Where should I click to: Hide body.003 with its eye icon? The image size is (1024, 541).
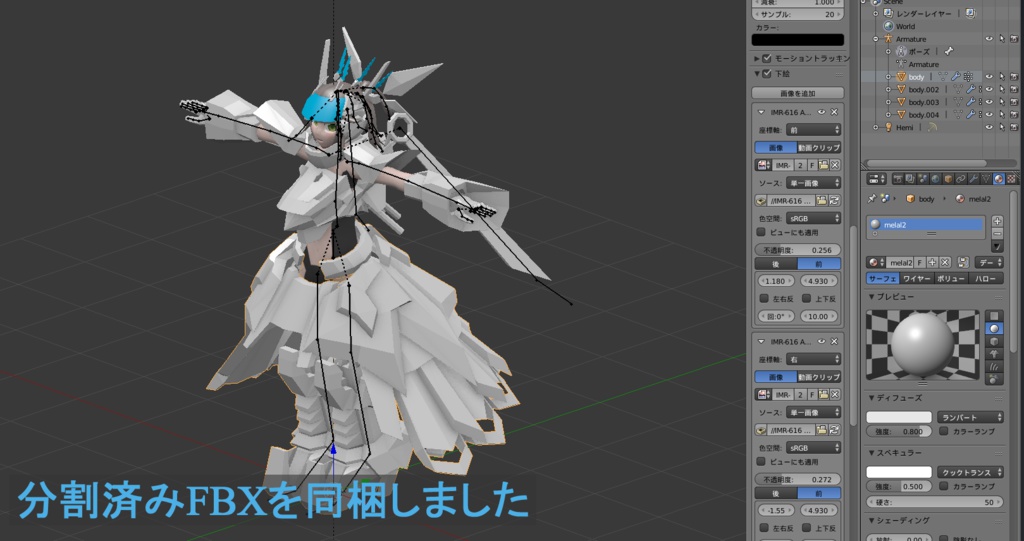point(989,102)
